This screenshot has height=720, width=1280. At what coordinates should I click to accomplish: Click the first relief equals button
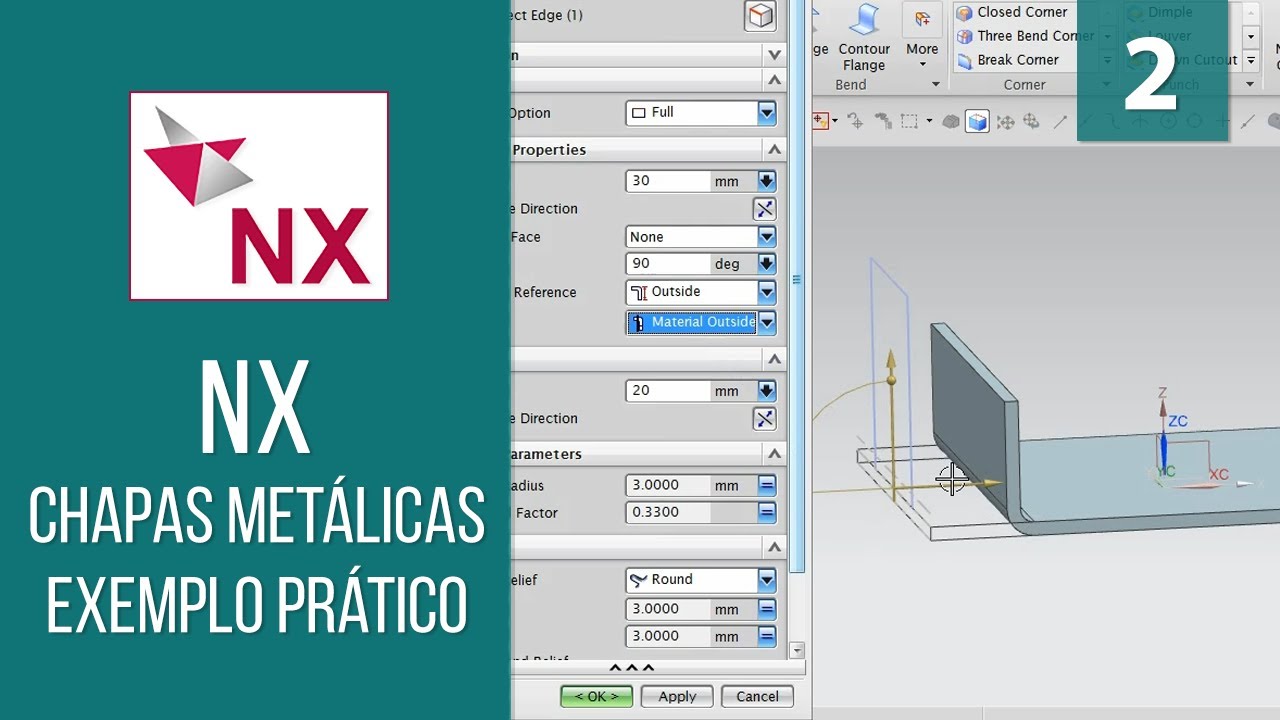(767, 609)
